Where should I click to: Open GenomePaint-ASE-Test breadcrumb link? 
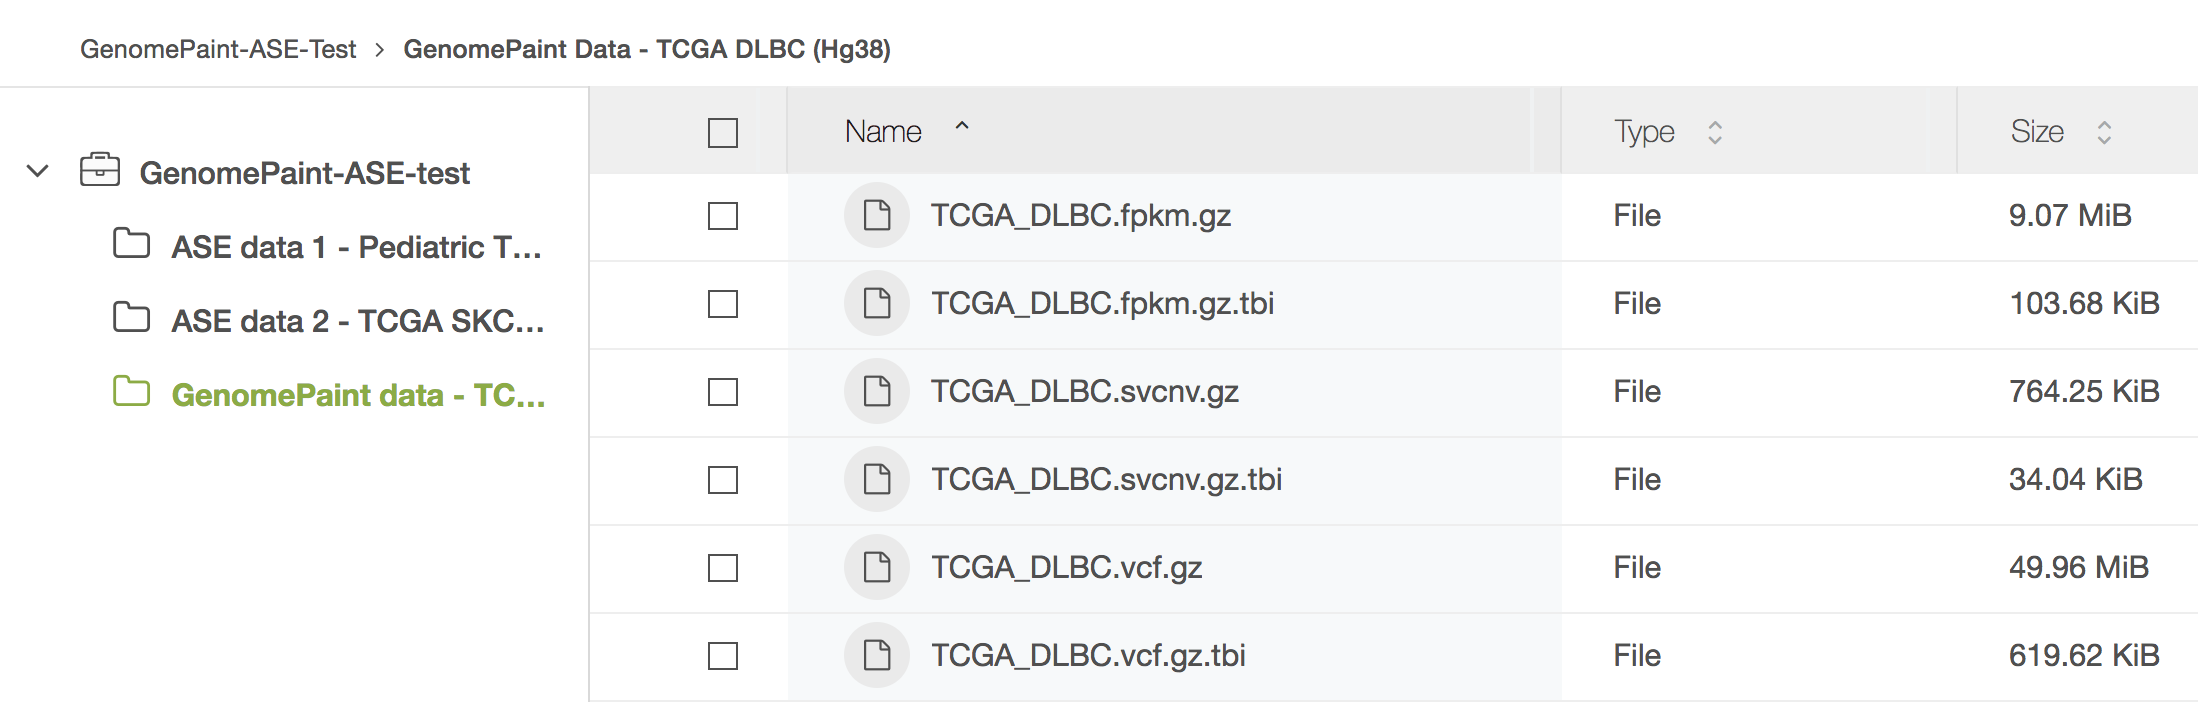pos(218,49)
